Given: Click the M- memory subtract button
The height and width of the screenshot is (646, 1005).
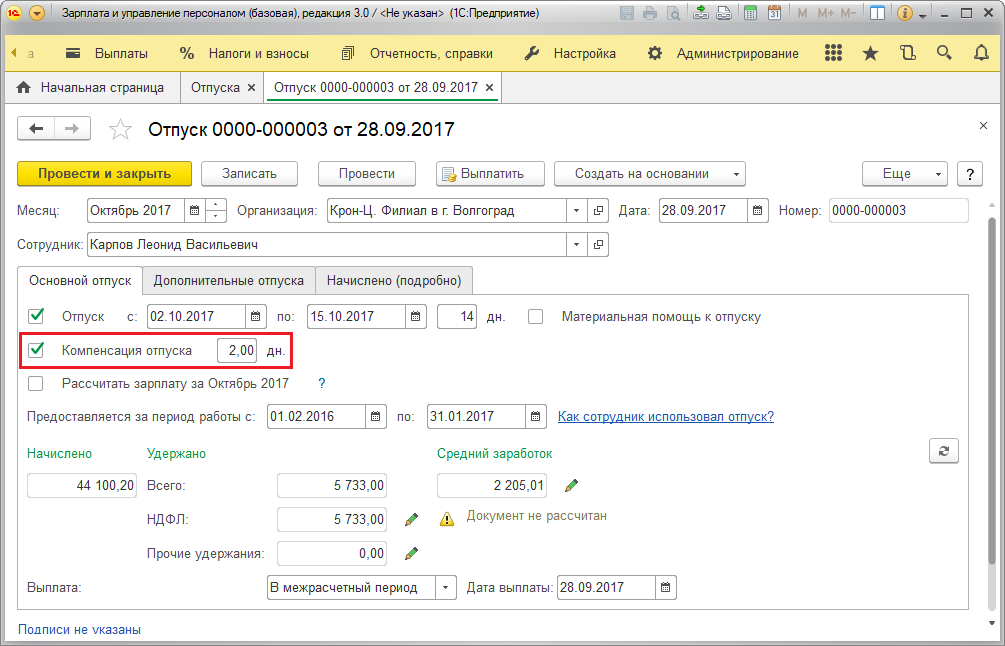Looking at the screenshot, I should [848, 13].
